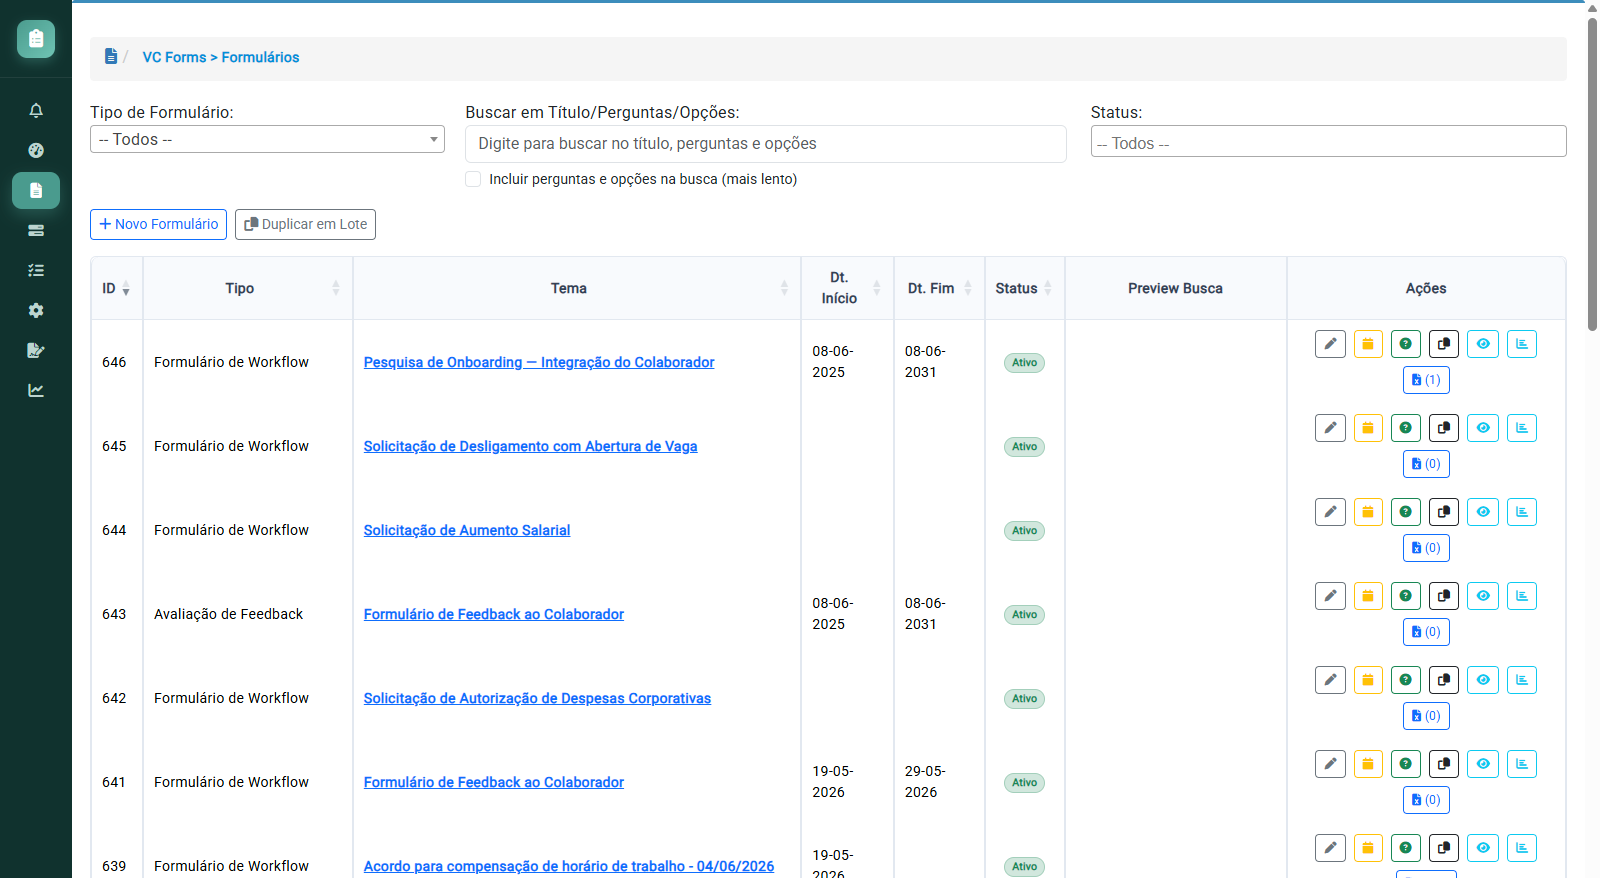Open the edit-form icon in sidebar
This screenshot has width=1600, height=878.
(x=36, y=350)
